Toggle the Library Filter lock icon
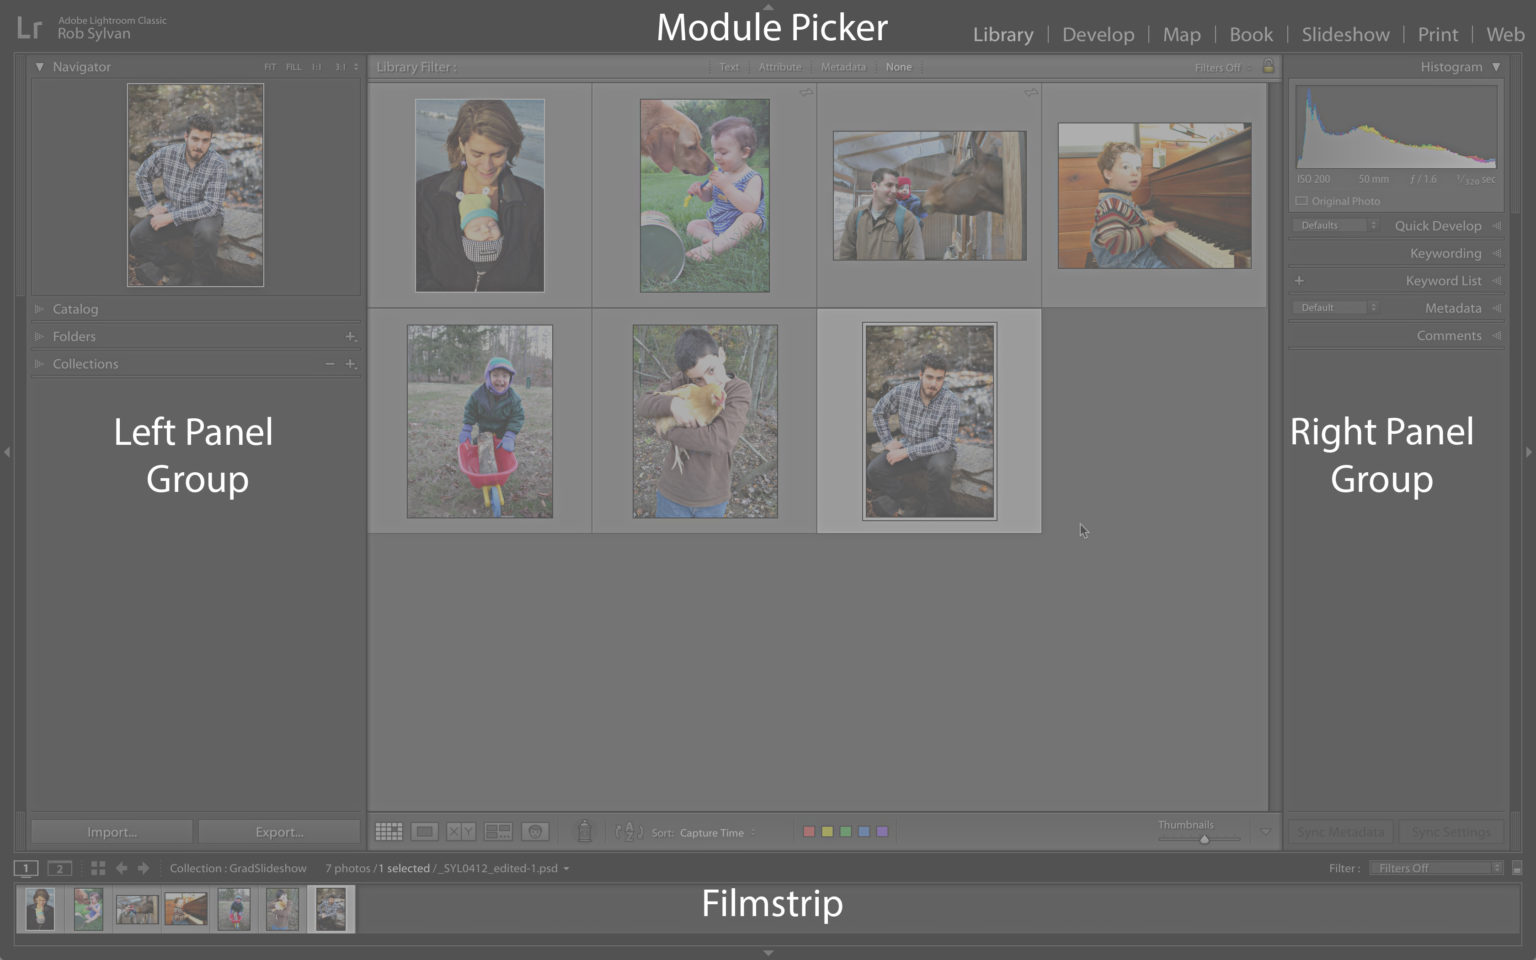The width and height of the screenshot is (1536, 960). pyautogui.click(x=1268, y=67)
